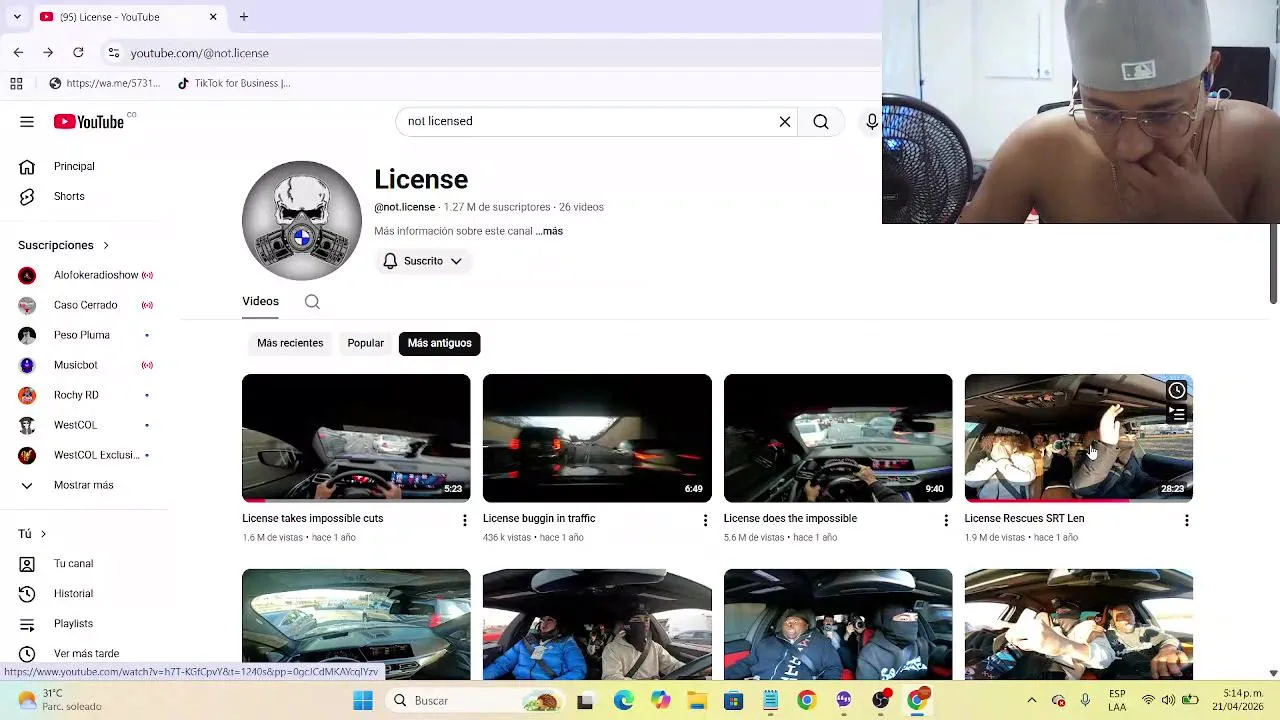Select the Más antiguos filter
Image resolution: width=1280 pixels, height=720 pixels.
point(439,343)
